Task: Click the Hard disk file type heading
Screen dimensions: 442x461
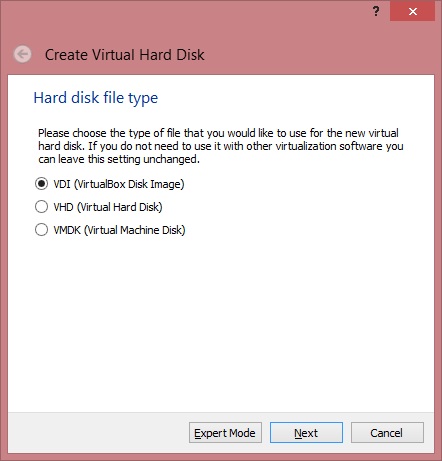Action: pos(96,98)
